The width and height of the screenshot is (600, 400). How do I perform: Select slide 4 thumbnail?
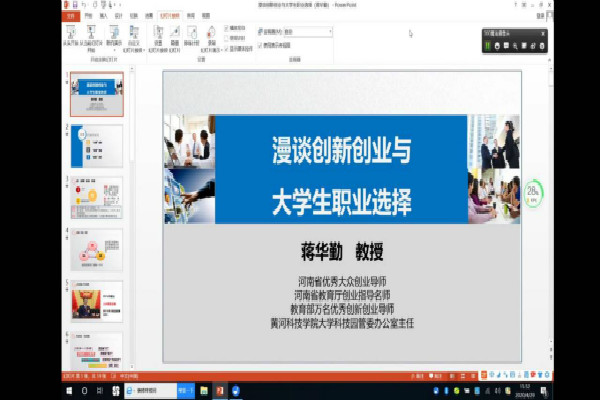click(97, 250)
